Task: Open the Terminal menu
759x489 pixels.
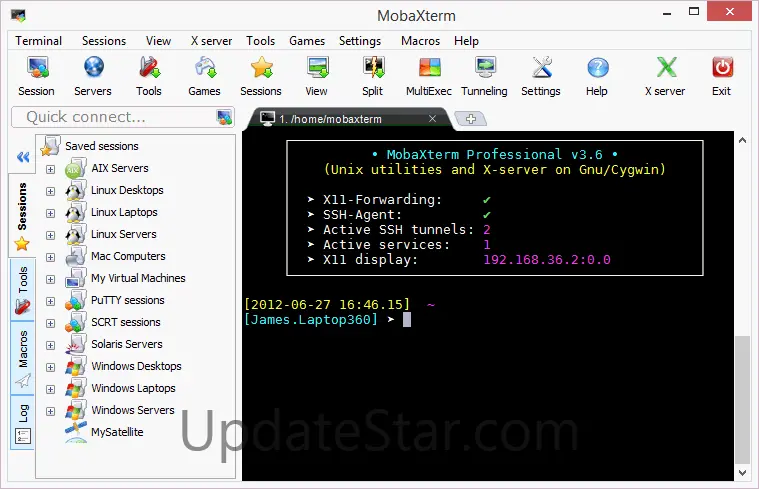Action: [38, 41]
